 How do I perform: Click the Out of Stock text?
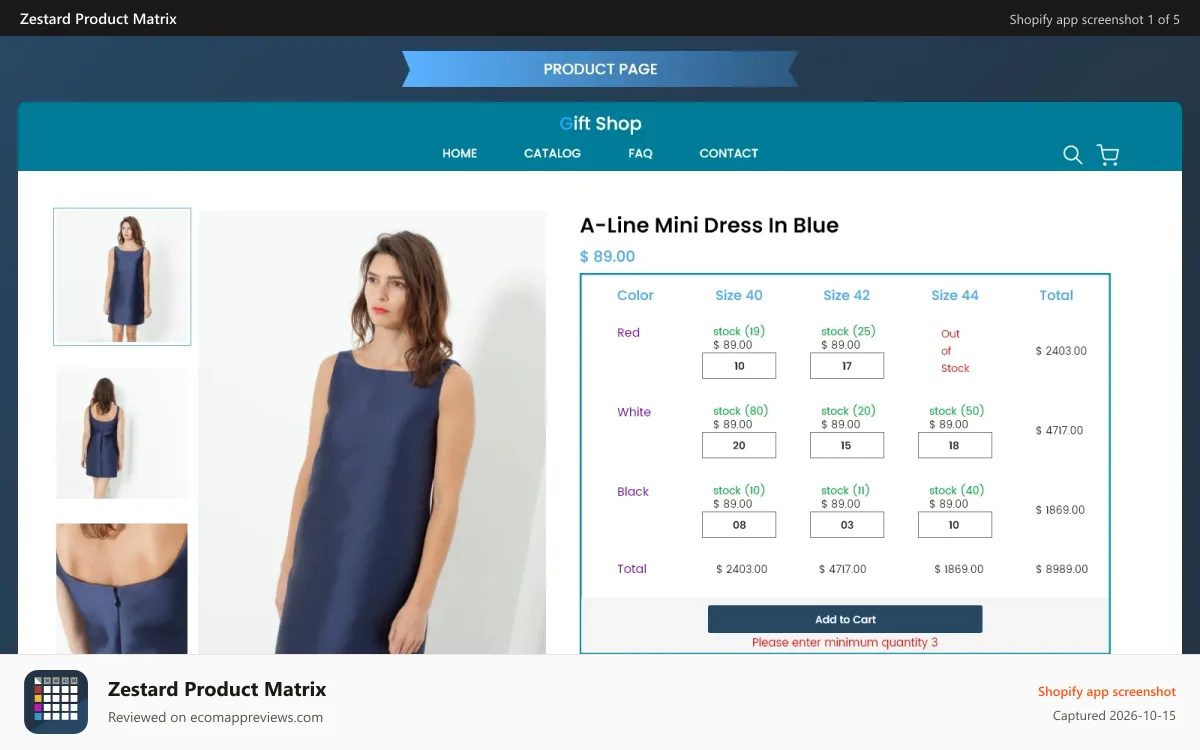(x=955, y=351)
